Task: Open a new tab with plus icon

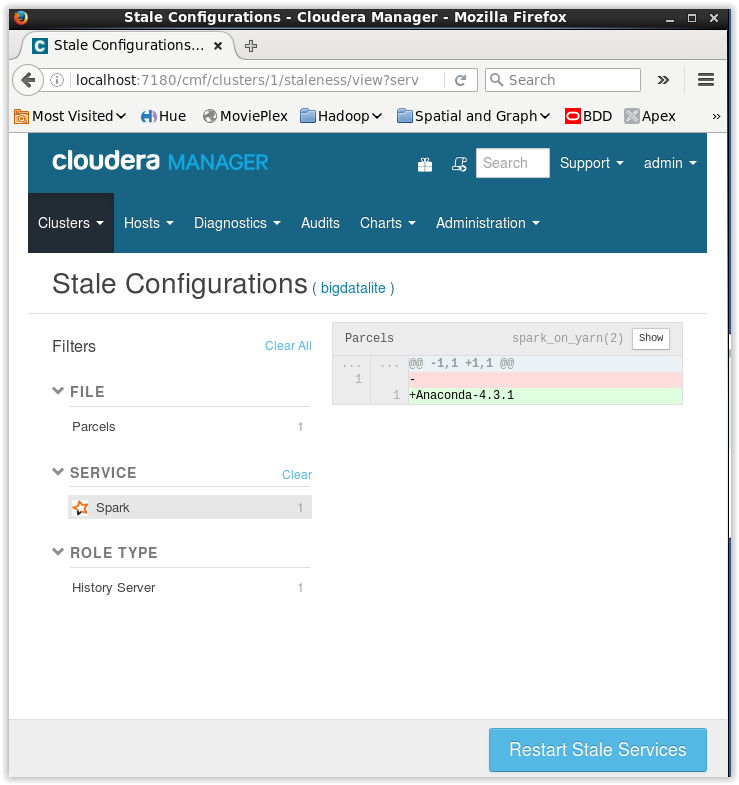Action: (251, 46)
